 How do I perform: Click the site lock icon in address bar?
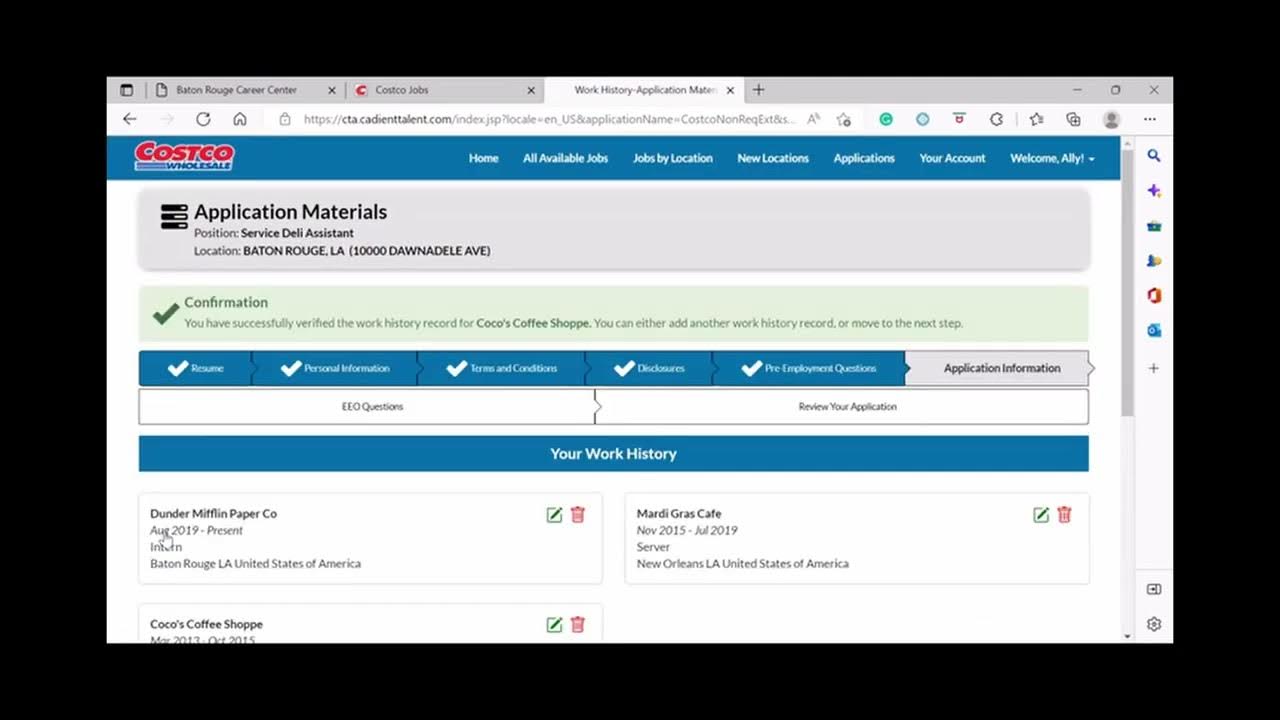point(285,119)
